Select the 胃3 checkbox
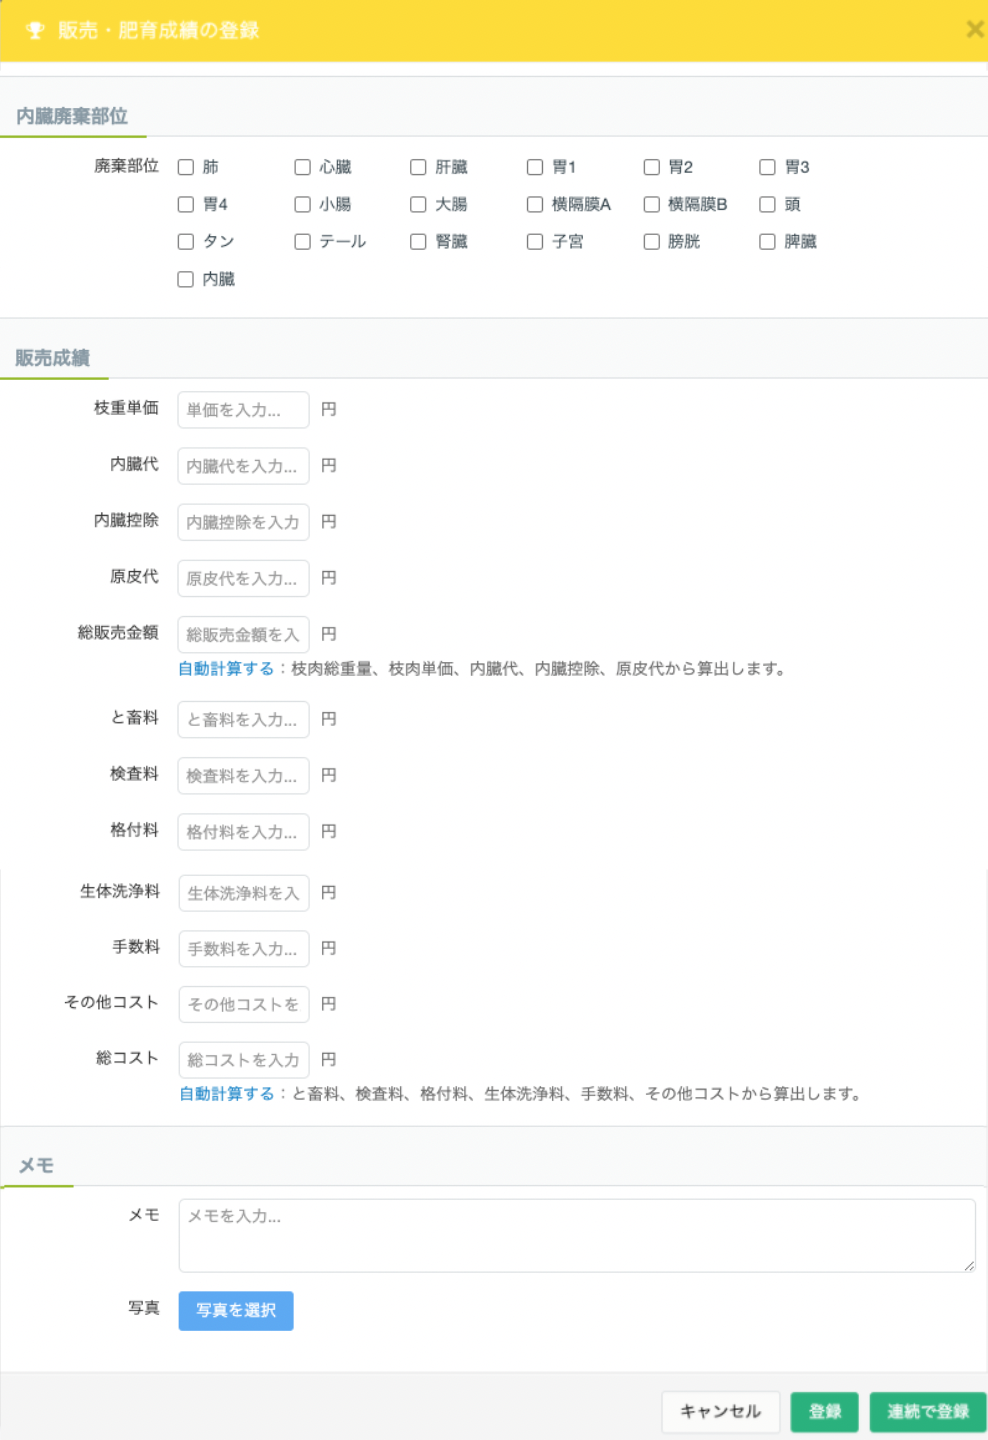This screenshot has width=988, height=1440. 767,167
